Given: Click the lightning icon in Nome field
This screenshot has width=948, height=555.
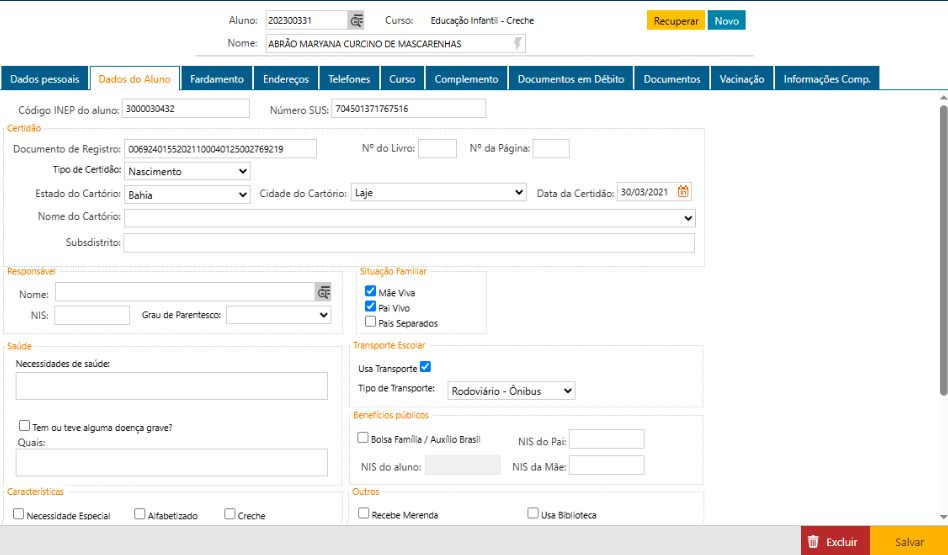Looking at the screenshot, I should 517,44.
